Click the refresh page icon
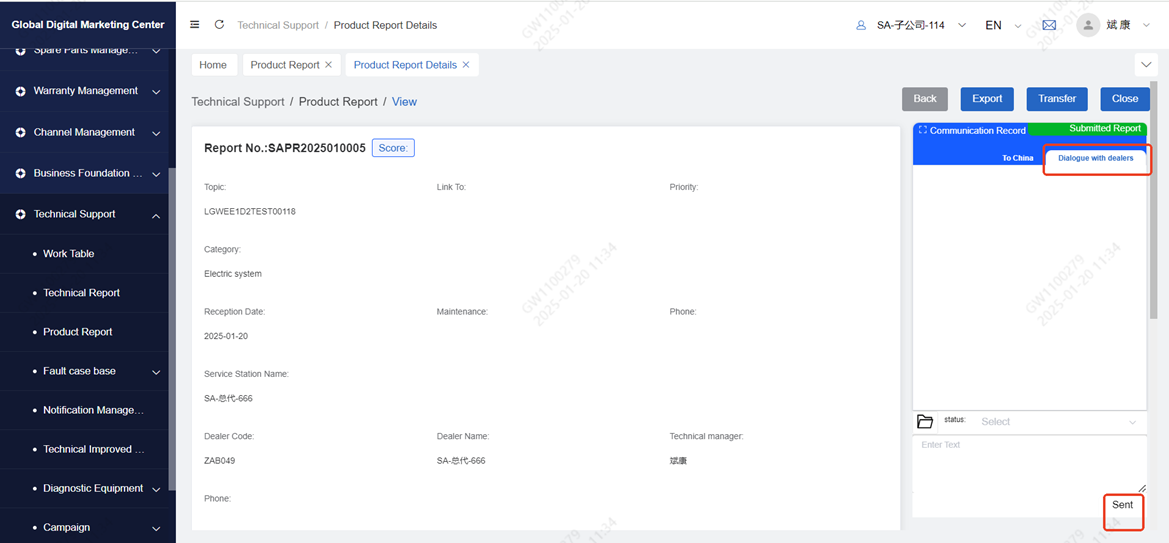This screenshot has height=543, width=1169. point(219,25)
